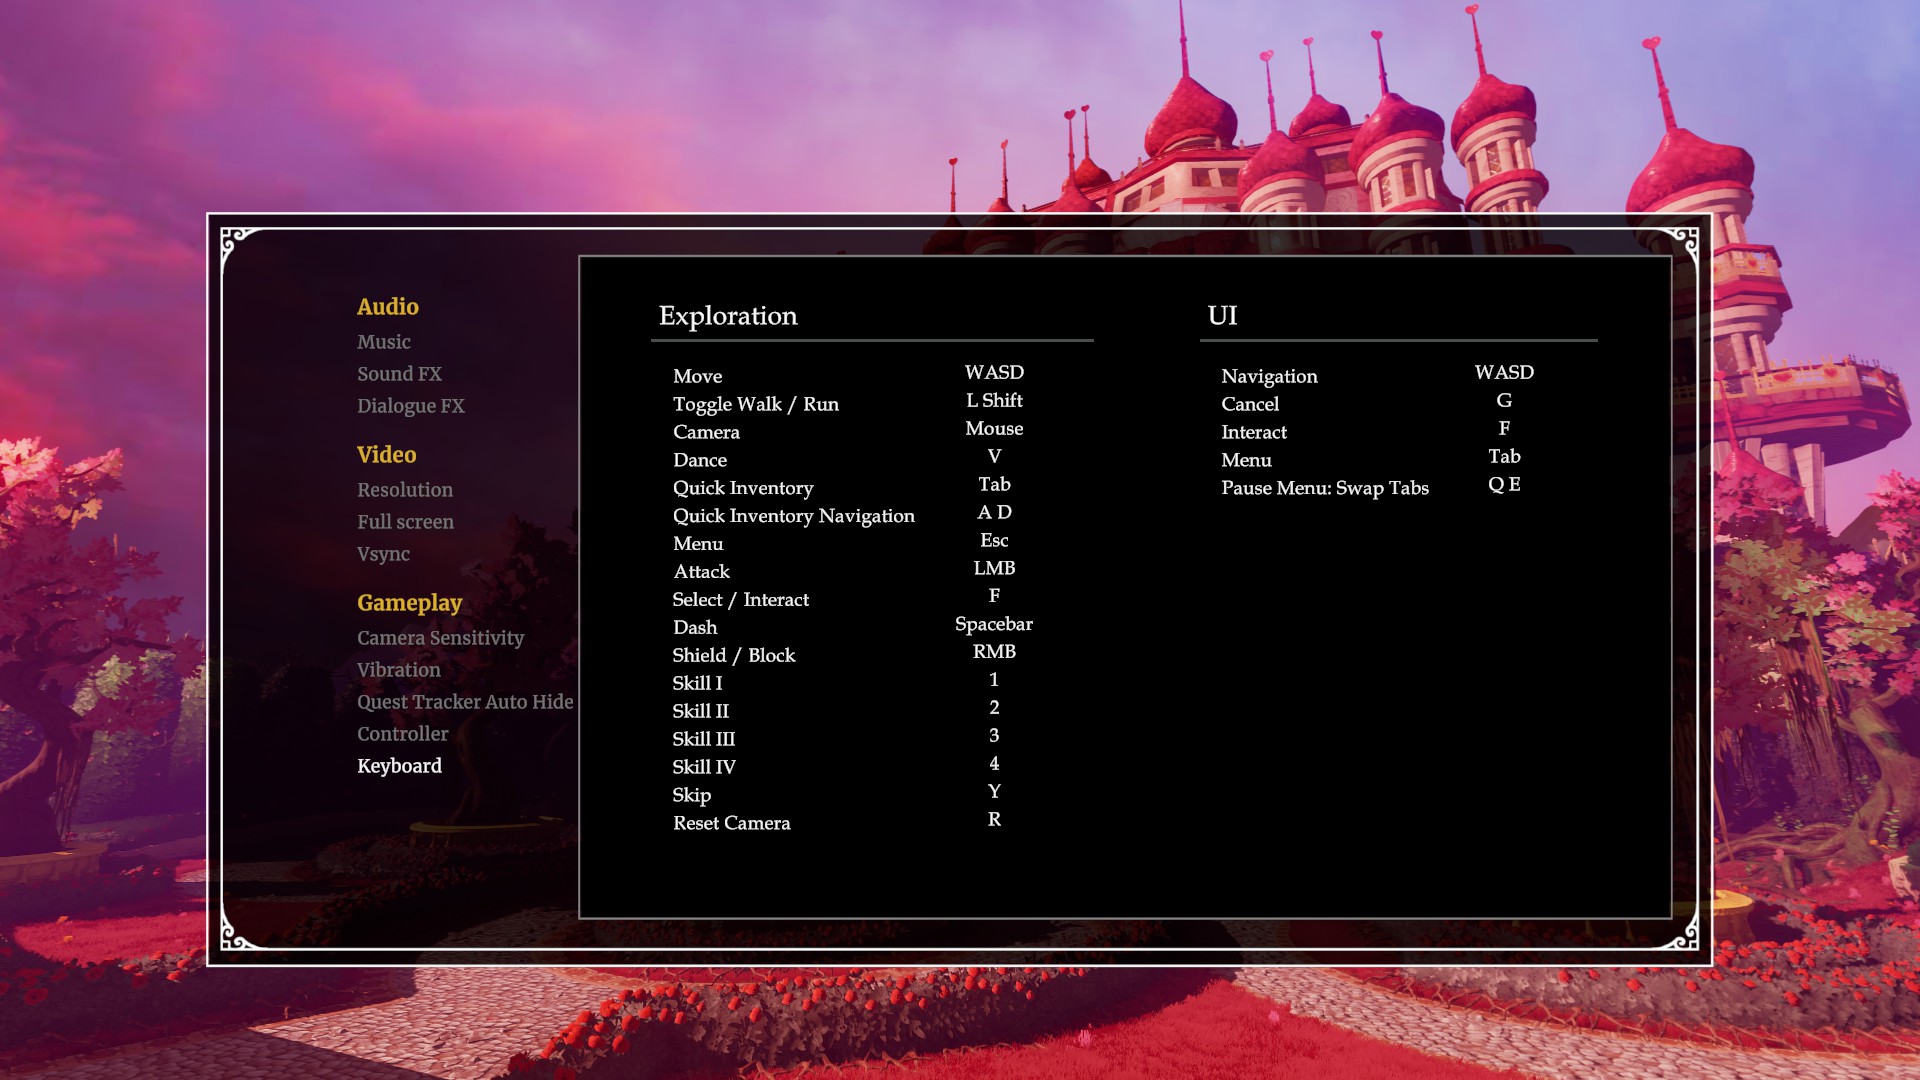Screen dimensions: 1920x1080
Task: Click the L Shift key value
Action: click(x=994, y=401)
